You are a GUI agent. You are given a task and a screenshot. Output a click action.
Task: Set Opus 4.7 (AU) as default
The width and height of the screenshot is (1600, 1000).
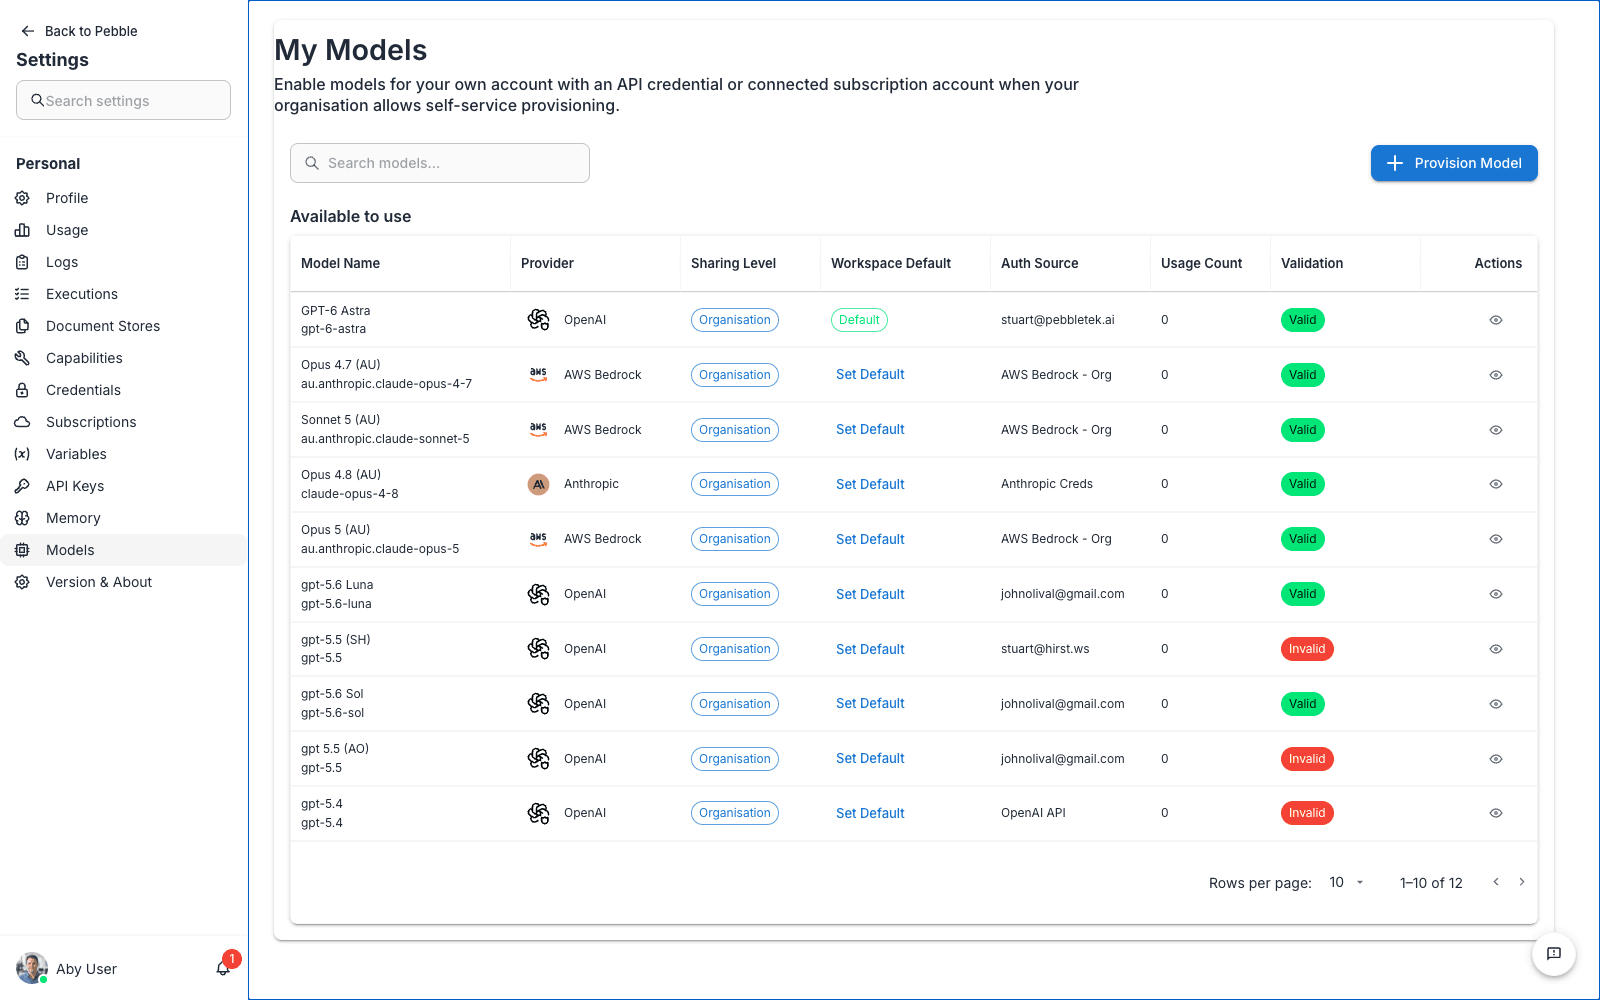tap(870, 375)
